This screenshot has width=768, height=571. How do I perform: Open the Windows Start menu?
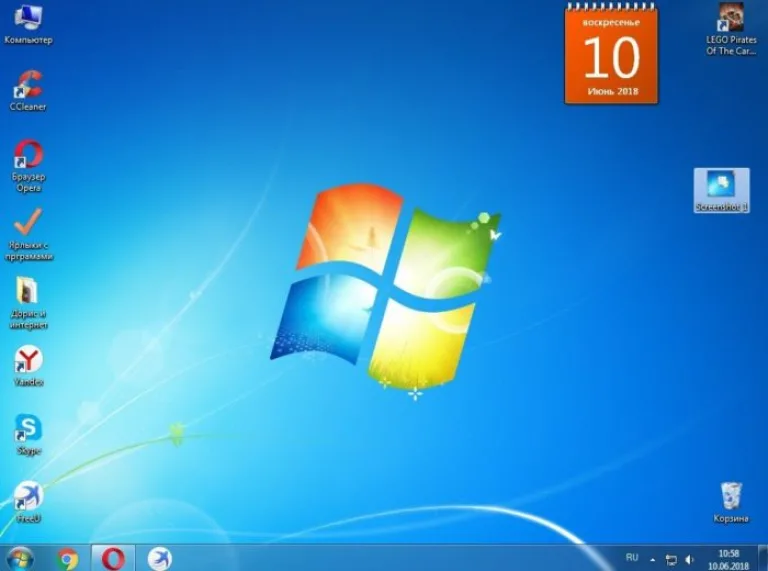20,559
